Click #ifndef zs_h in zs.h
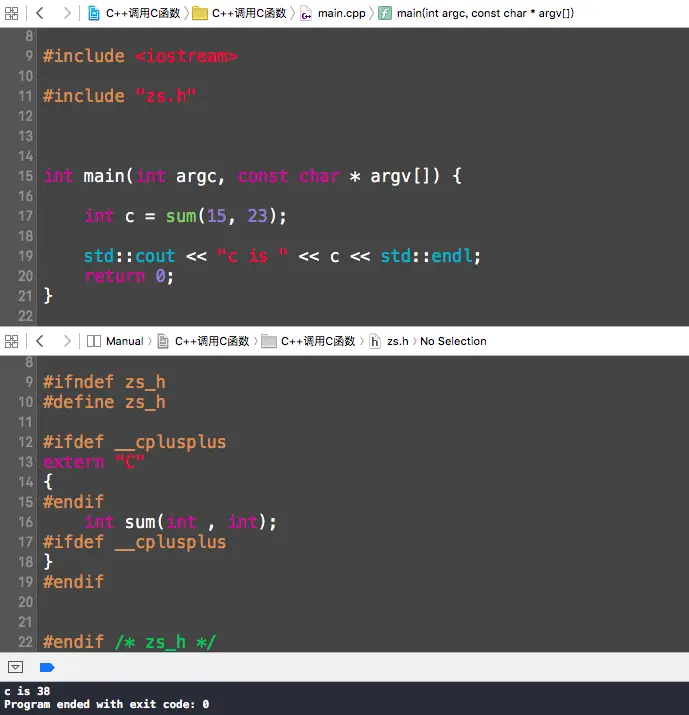Image resolution: width=689 pixels, height=715 pixels. click(x=104, y=382)
